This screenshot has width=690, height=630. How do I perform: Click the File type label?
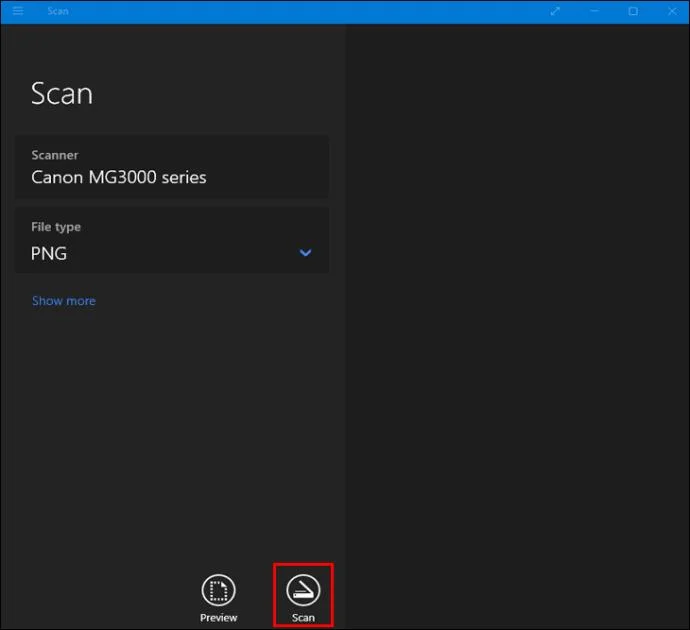[56, 227]
